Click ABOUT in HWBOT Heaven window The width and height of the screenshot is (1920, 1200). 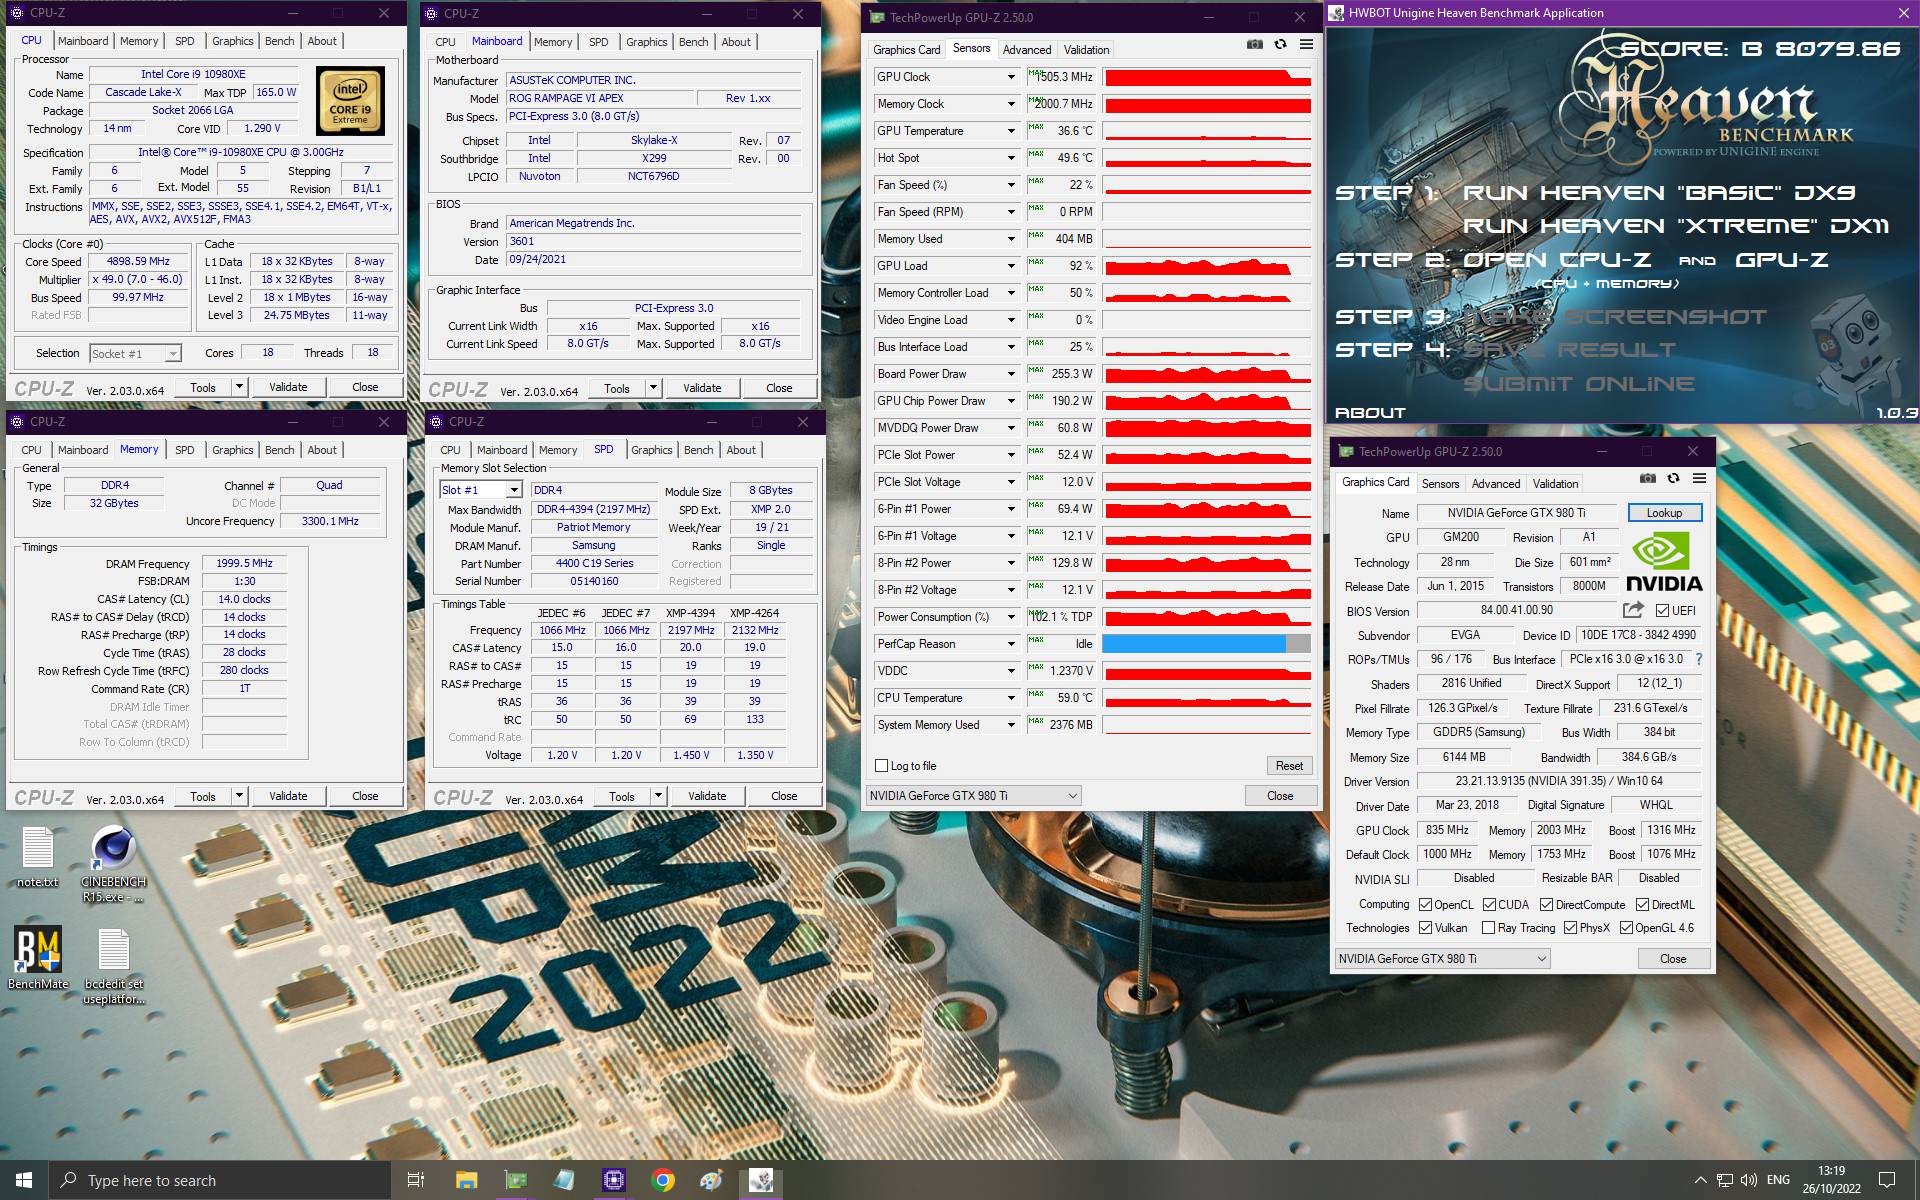[x=1370, y=413]
